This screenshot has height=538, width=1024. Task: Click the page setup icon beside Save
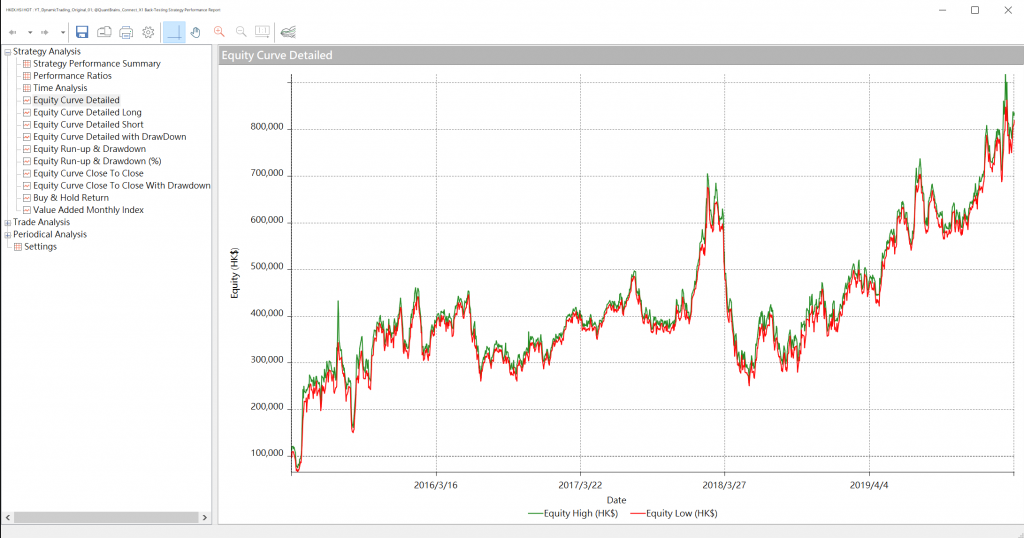click(x=104, y=32)
